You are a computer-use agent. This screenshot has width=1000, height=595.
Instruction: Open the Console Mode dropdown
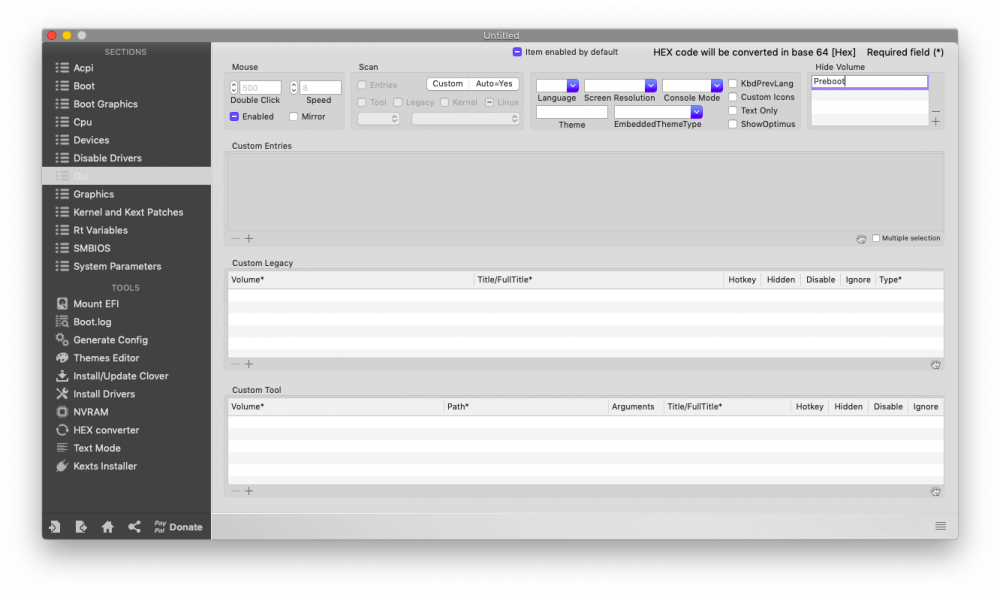pos(716,85)
